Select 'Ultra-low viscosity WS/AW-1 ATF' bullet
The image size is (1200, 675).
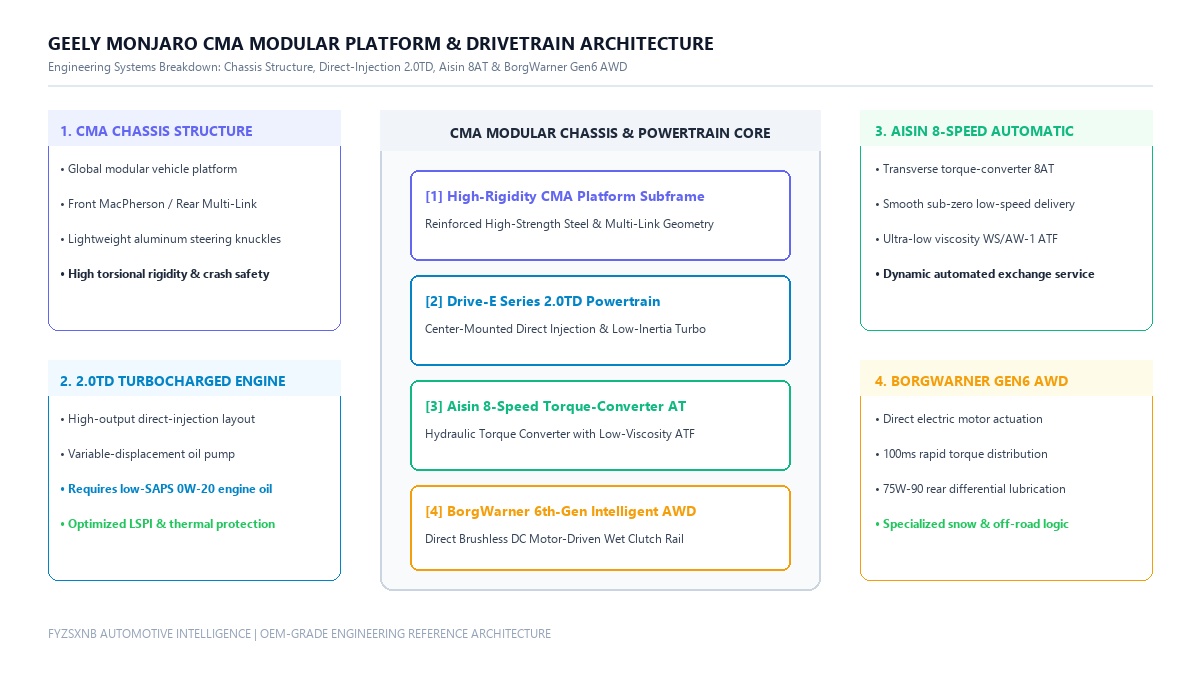[969, 239]
